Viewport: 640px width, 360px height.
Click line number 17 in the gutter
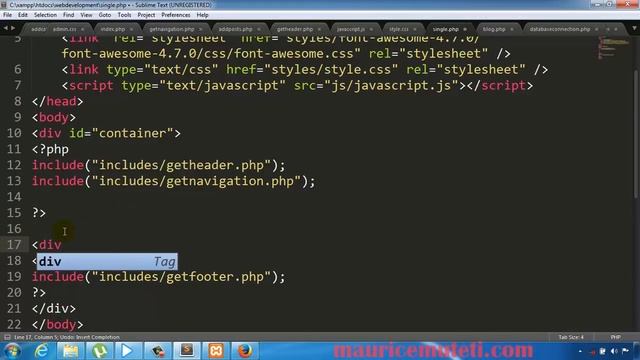[x=14, y=245]
